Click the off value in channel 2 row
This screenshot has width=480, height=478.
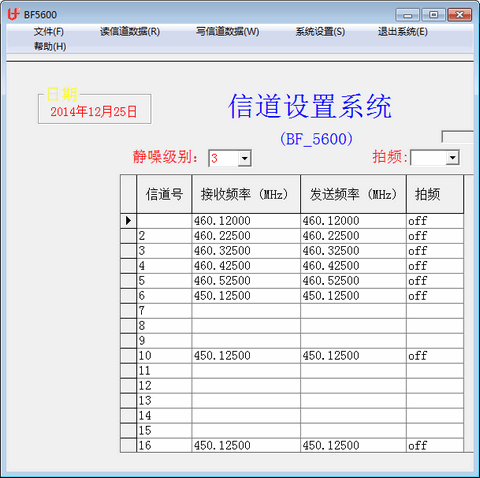pyautogui.click(x=435, y=236)
